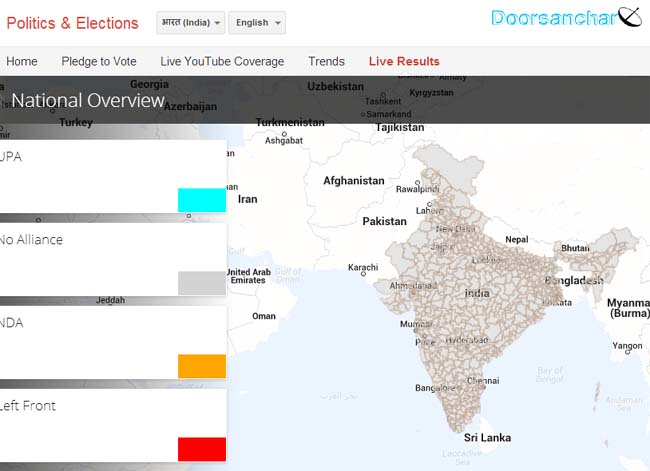Click the Doorsanchar logo

(566, 18)
